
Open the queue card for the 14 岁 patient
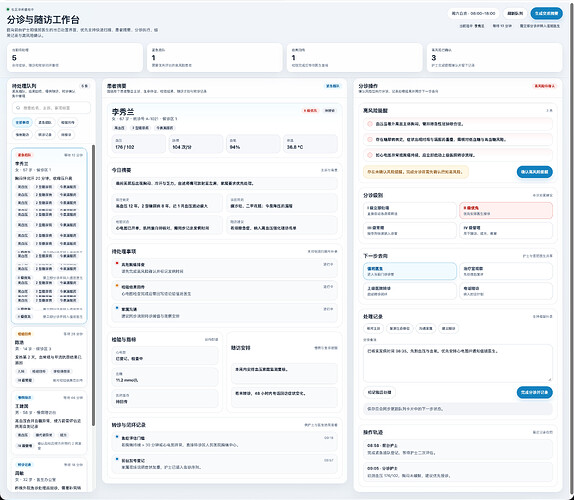pos(49,357)
